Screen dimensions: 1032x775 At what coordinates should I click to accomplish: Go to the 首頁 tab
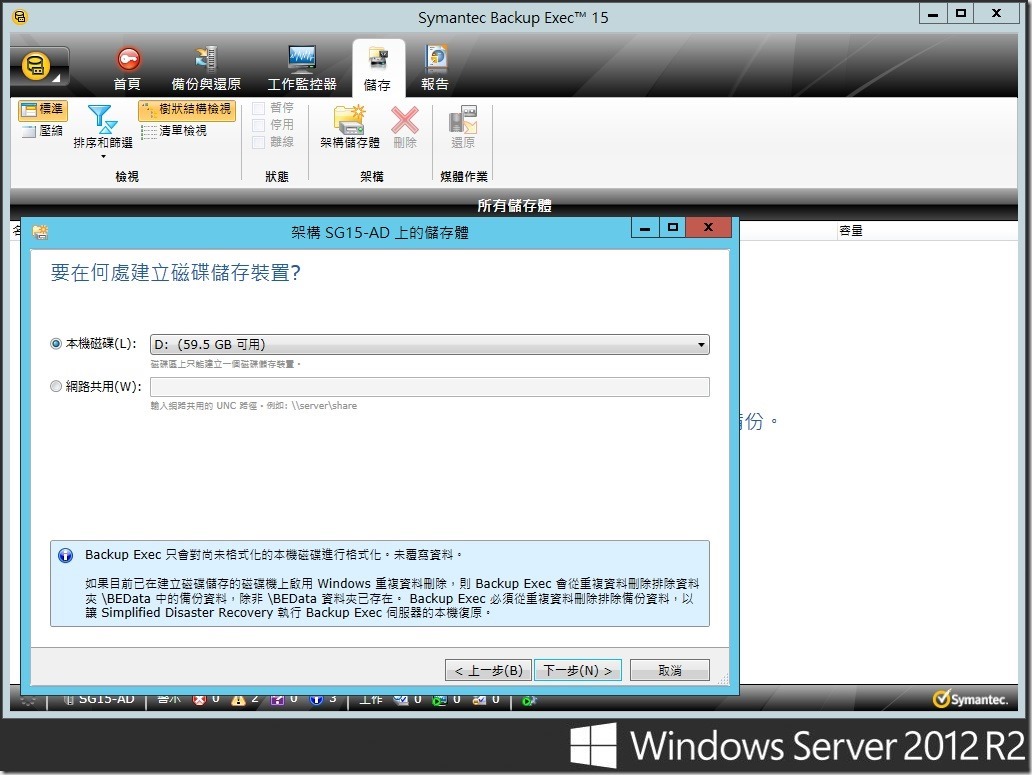point(127,69)
